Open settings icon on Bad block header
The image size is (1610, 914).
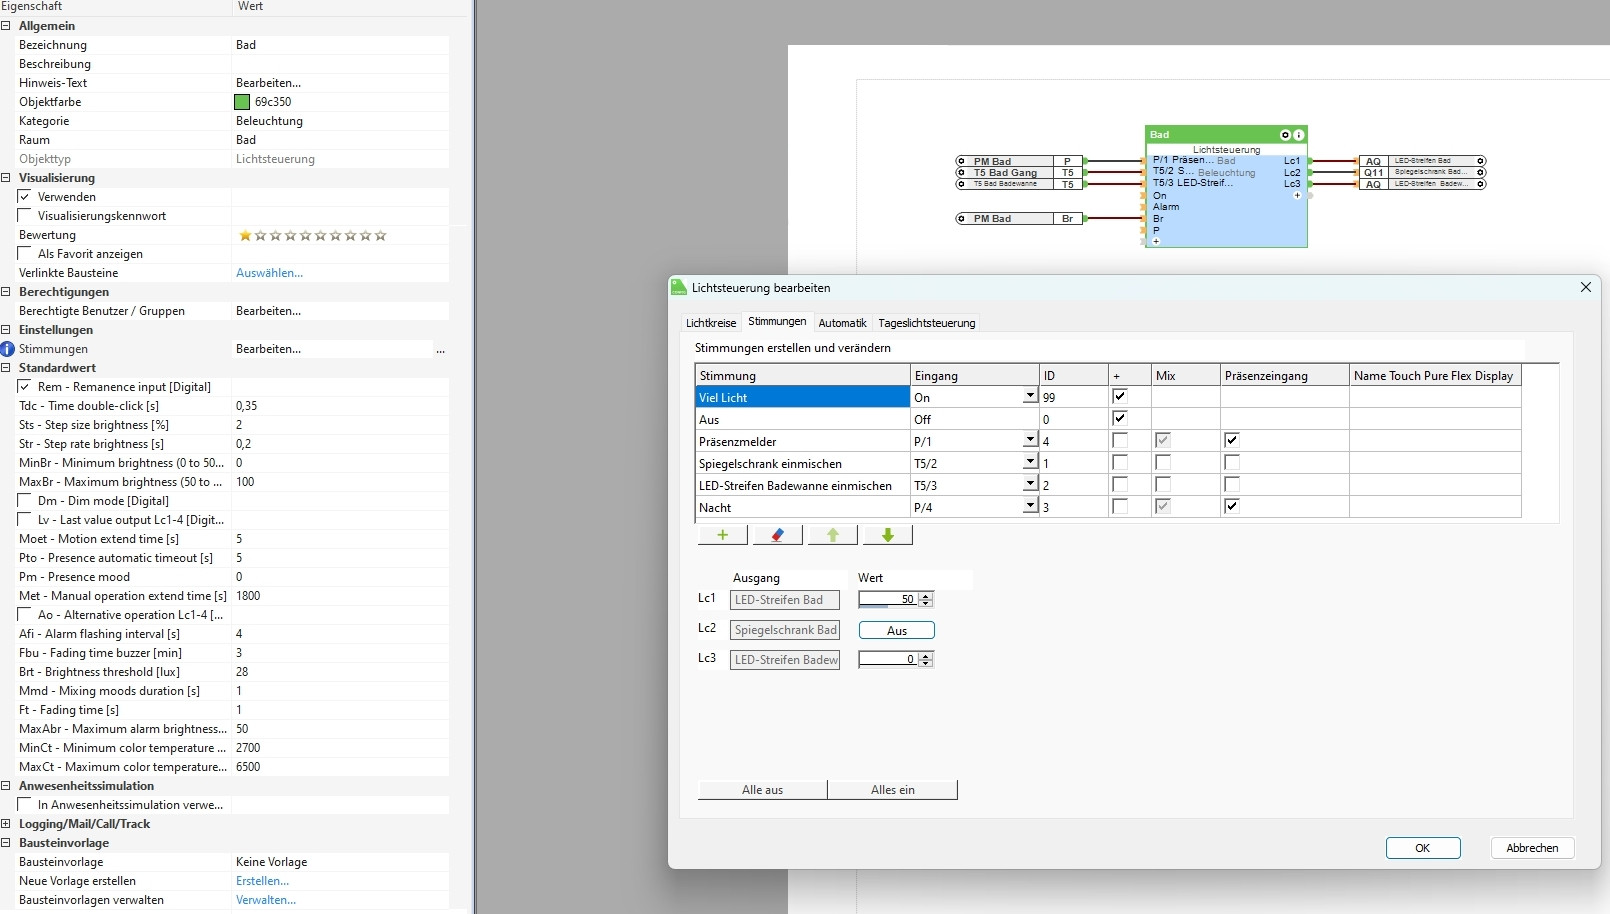1285,135
